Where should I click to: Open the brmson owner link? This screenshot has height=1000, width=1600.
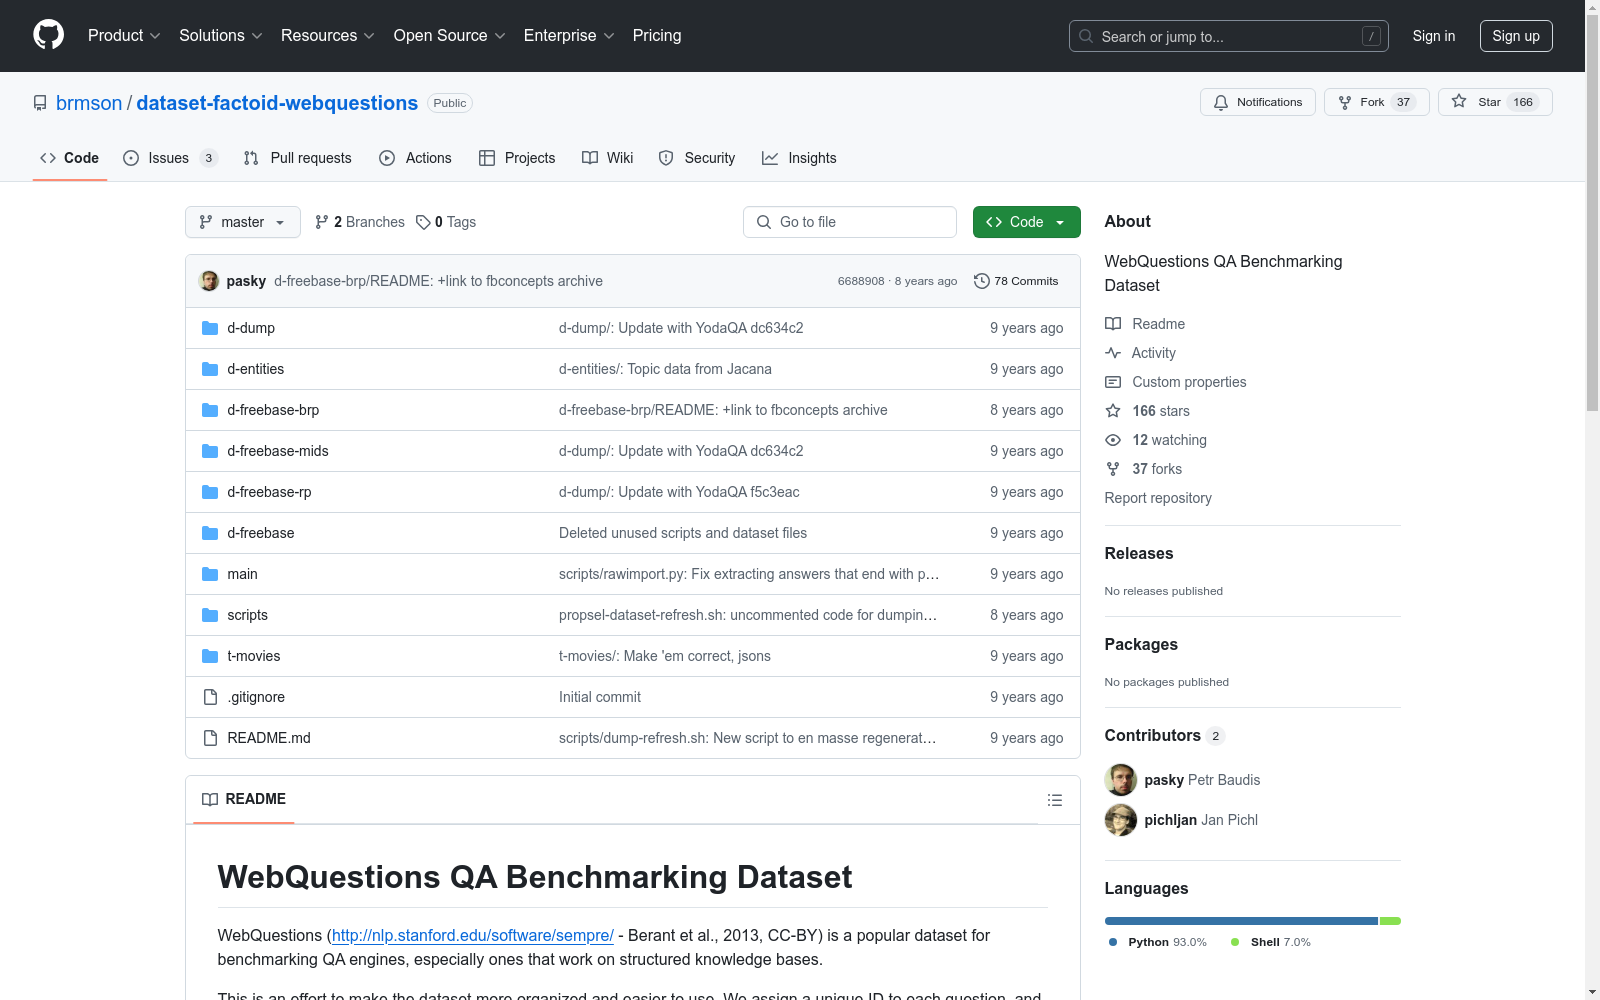(89, 103)
